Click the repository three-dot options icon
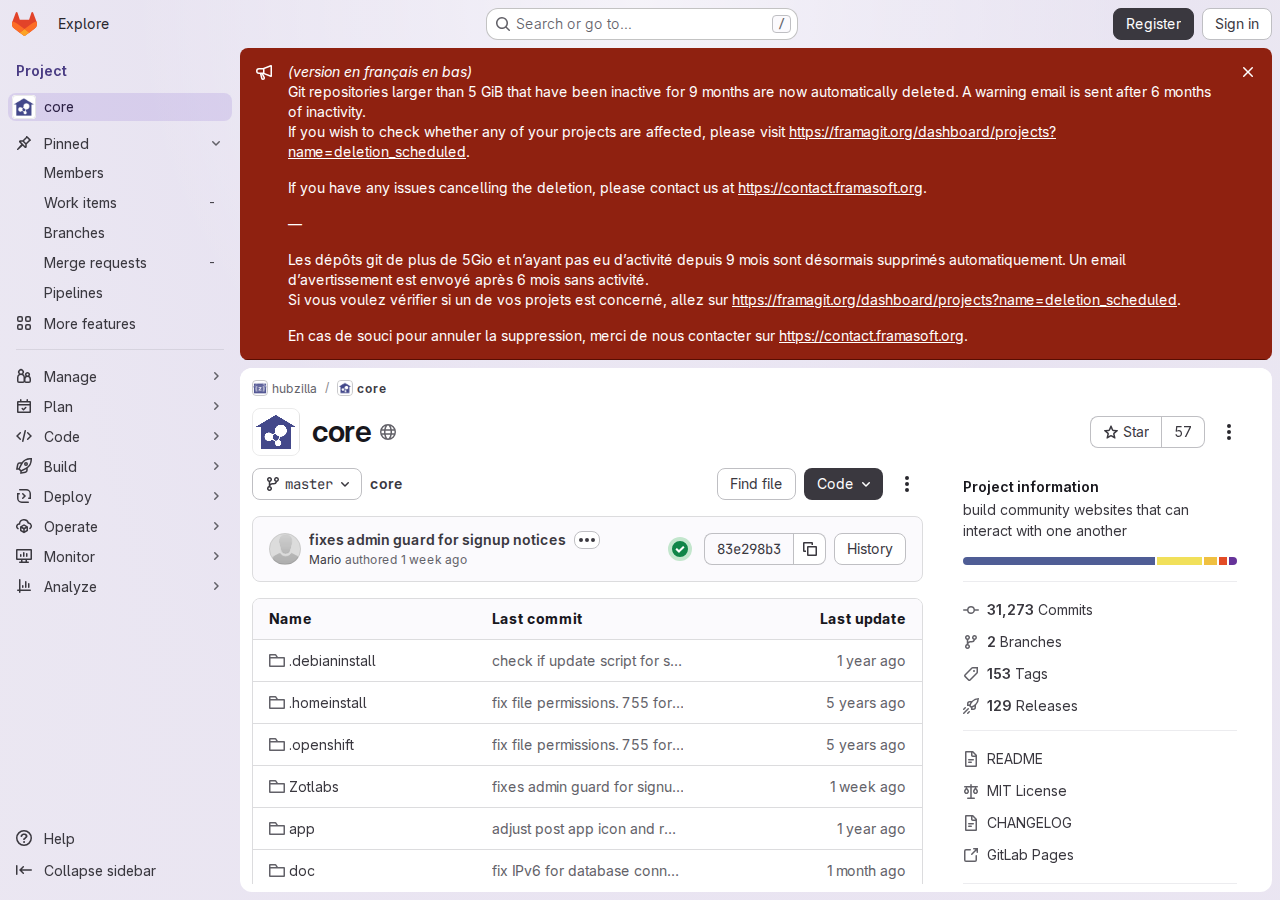The image size is (1280, 900). click(907, 484)
